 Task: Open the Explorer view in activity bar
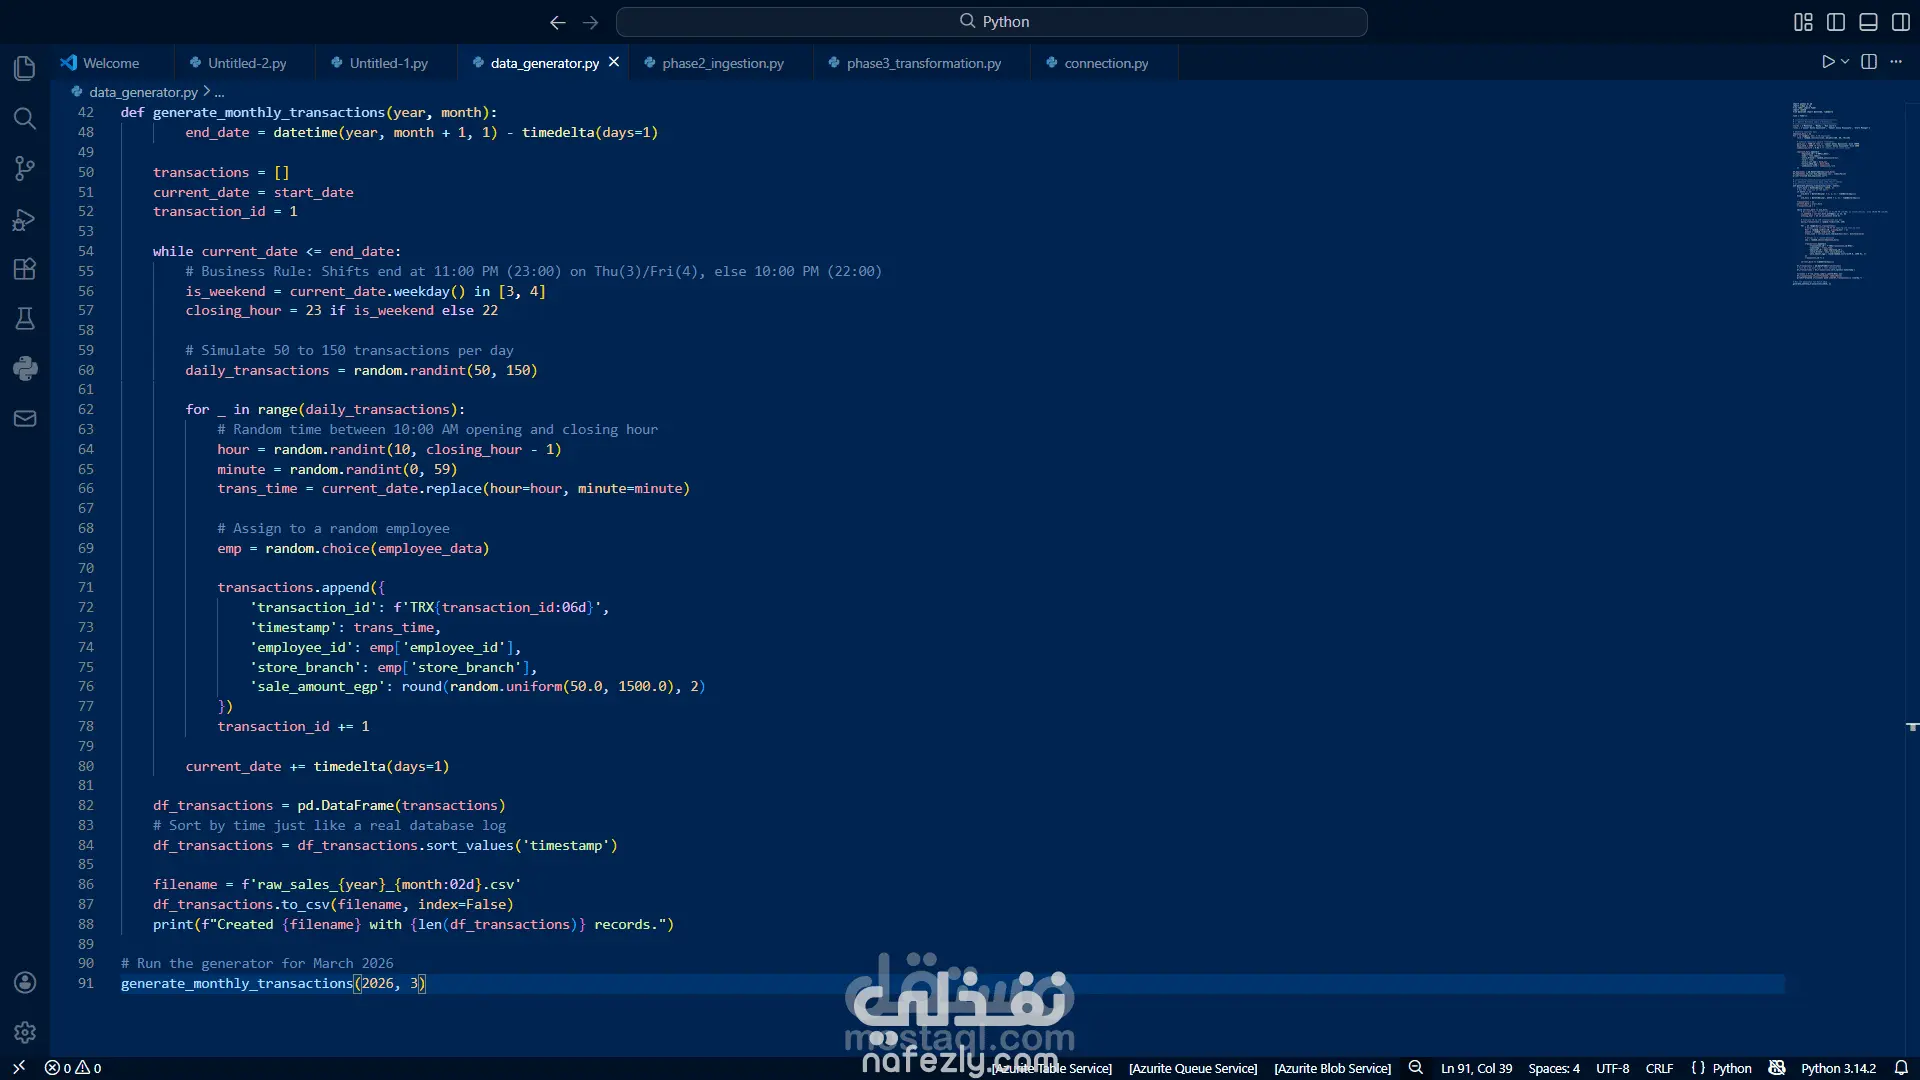point(25,68)
